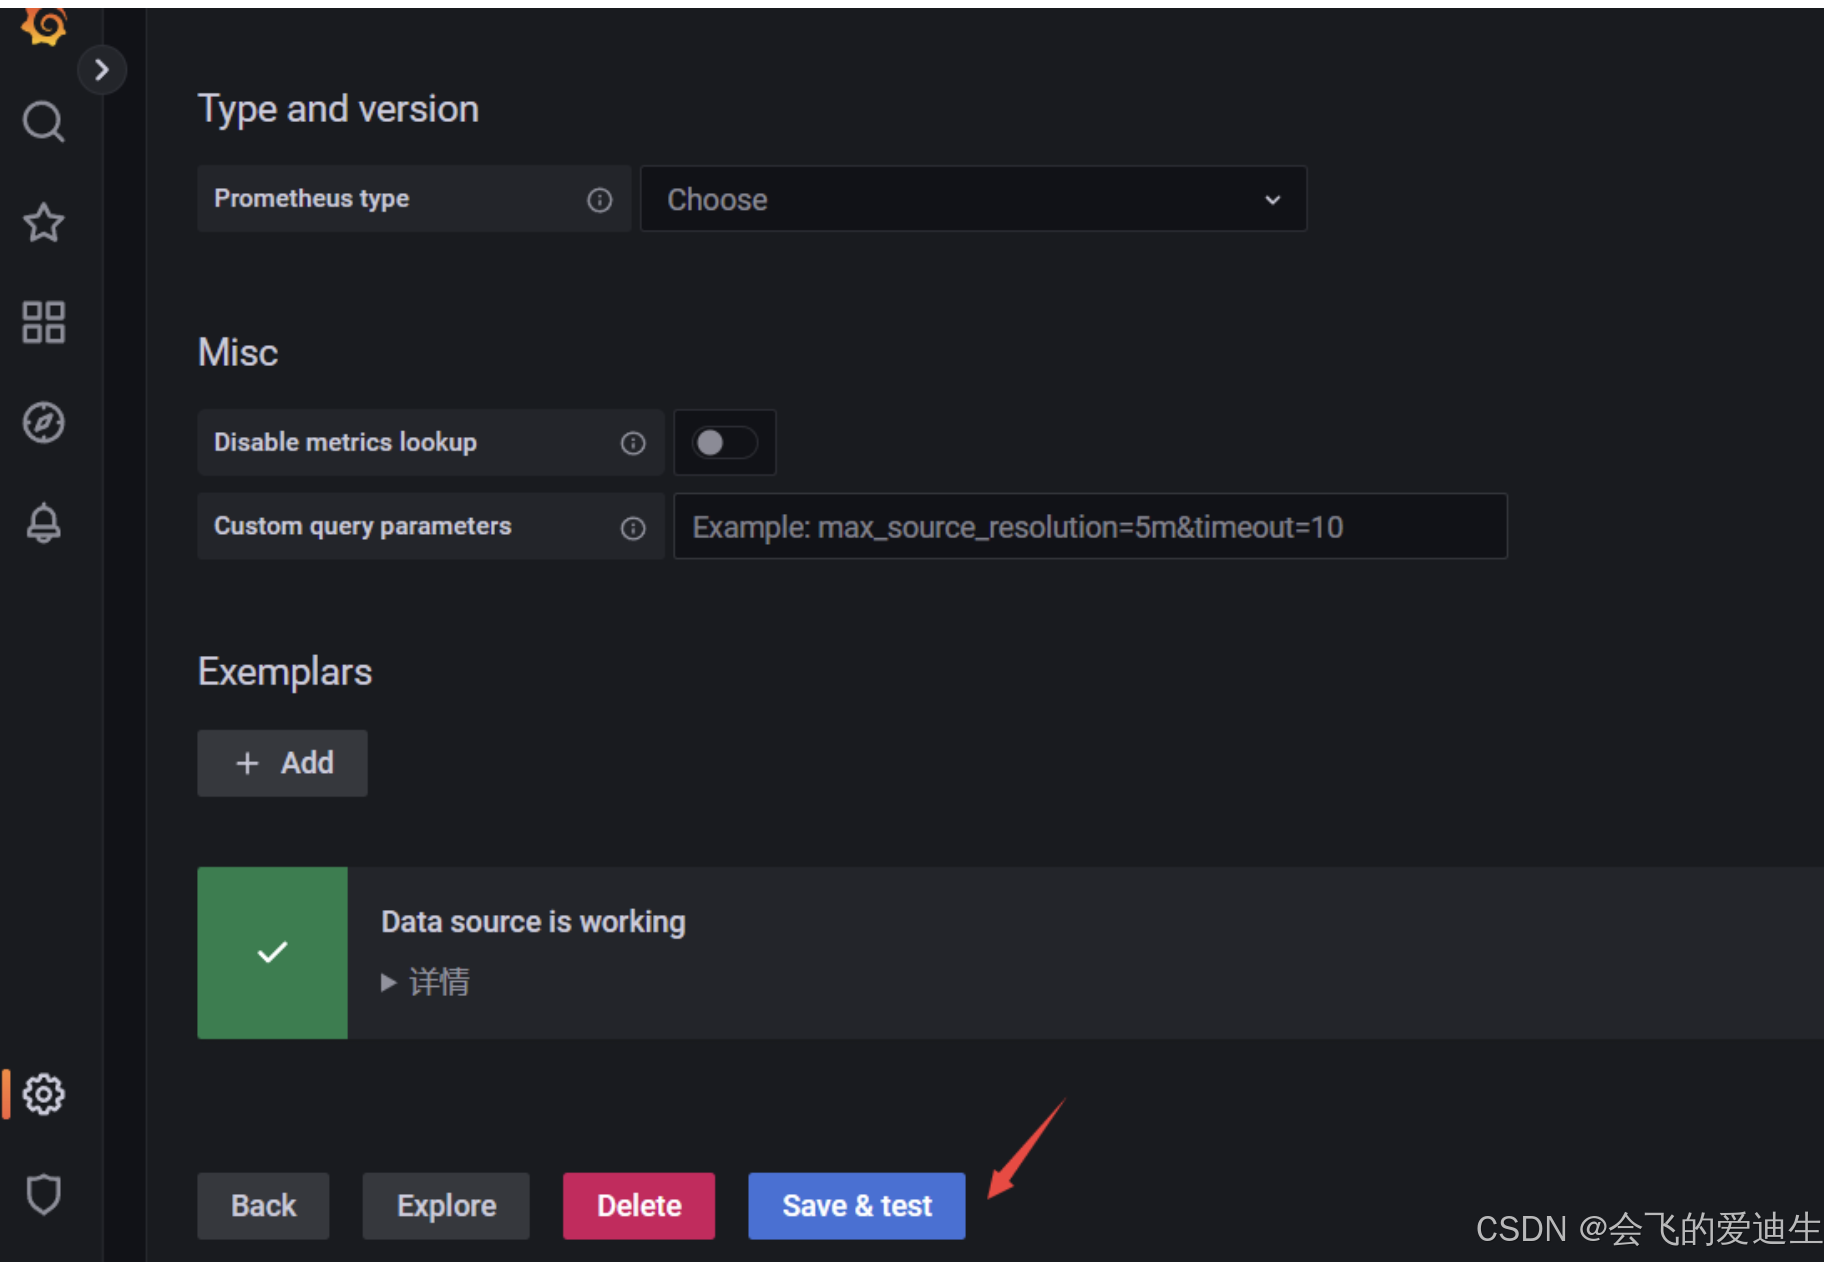Show info for Custom query parameters
1828x1262 pixels.
click(x=633, y=528)
